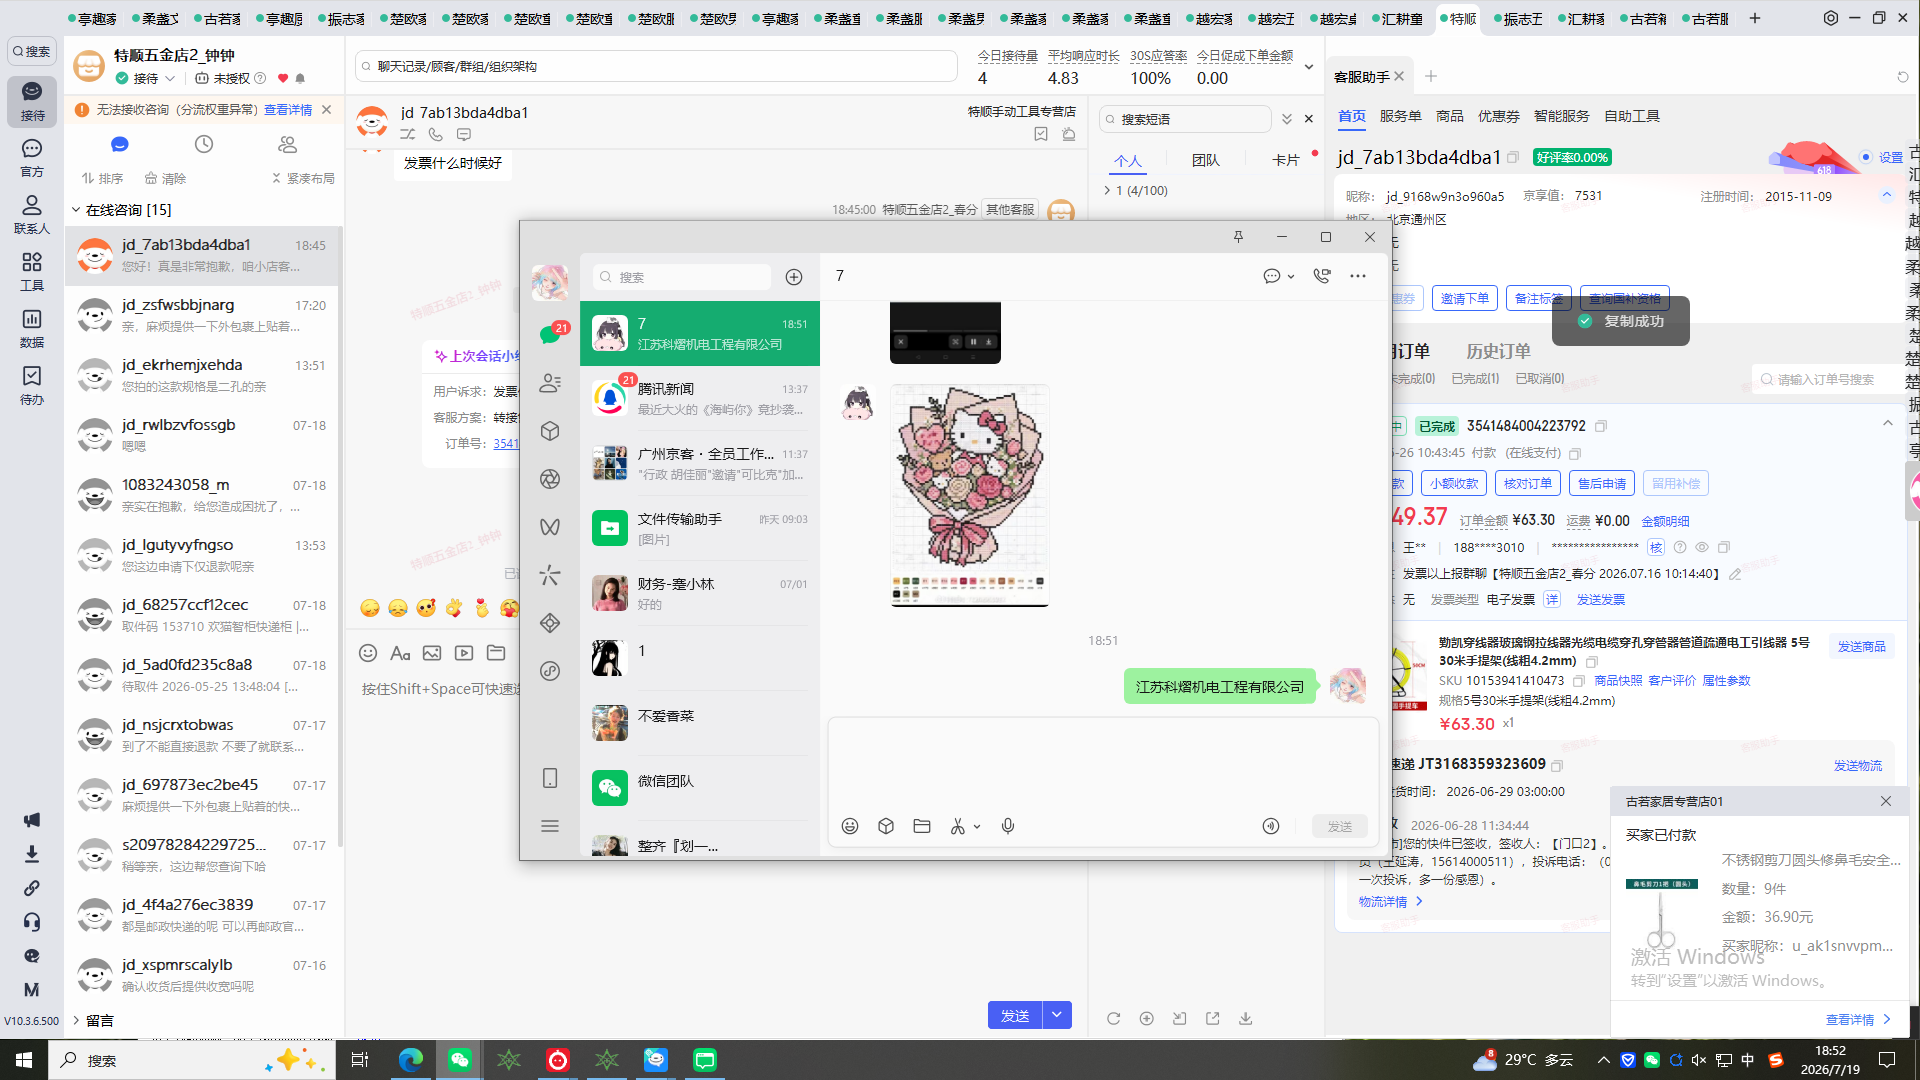1920x1080 pixels.
Task: Click the insert image icon in JD toolbar
Action: click(432, 653)
